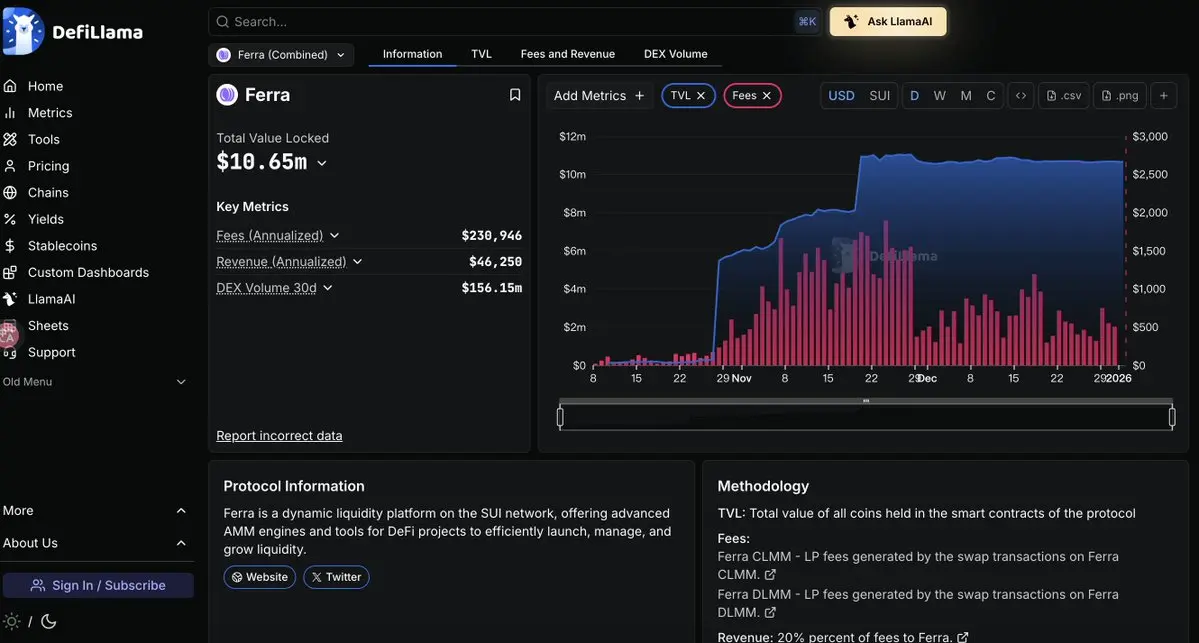Select weekly W chart interval
Viewport: 1199px width, 643px height.
pyautogui.click(x=940, y=96)
